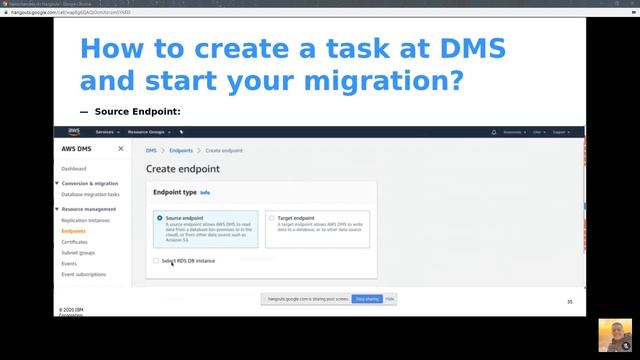This screenshot has width=640, height=360.
Task: Collapse the Resource management section
Action: click(x=57, y=209)
